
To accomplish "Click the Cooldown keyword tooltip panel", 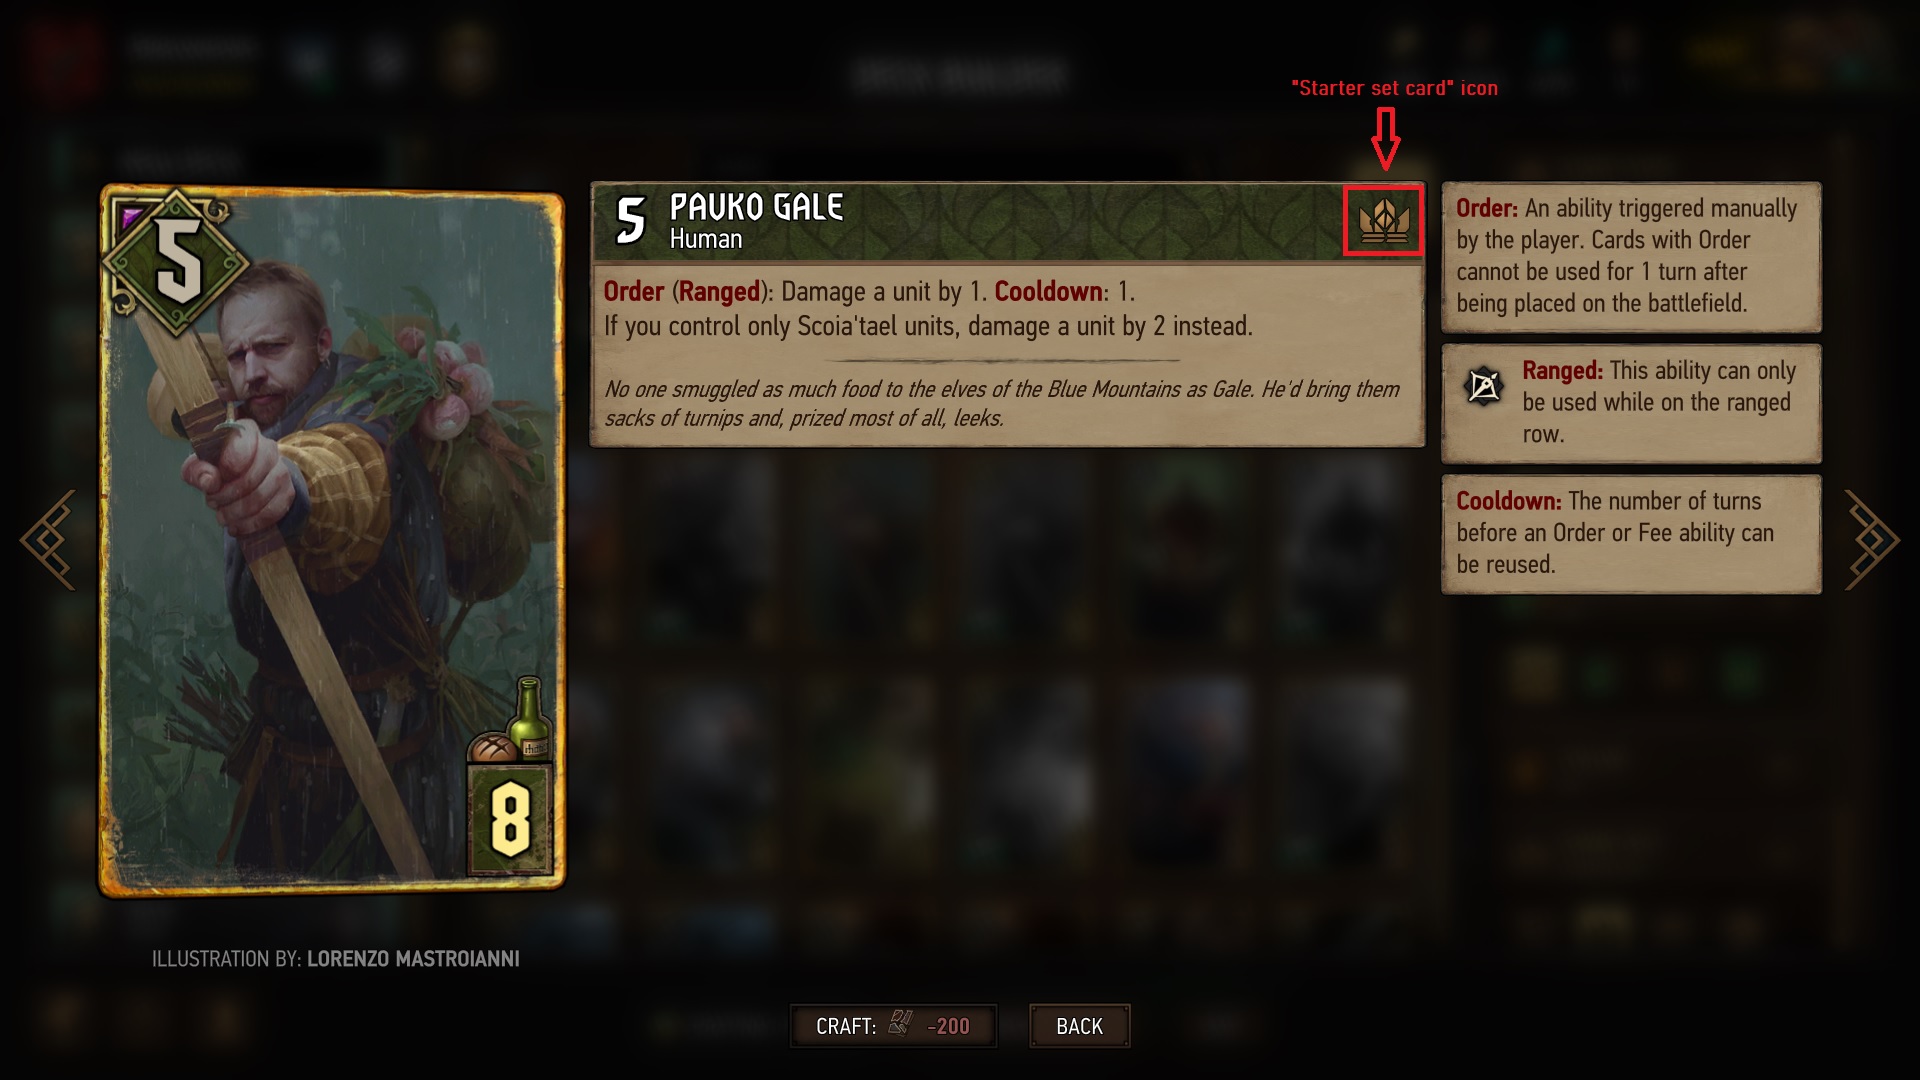I will tap(1631, 534).
